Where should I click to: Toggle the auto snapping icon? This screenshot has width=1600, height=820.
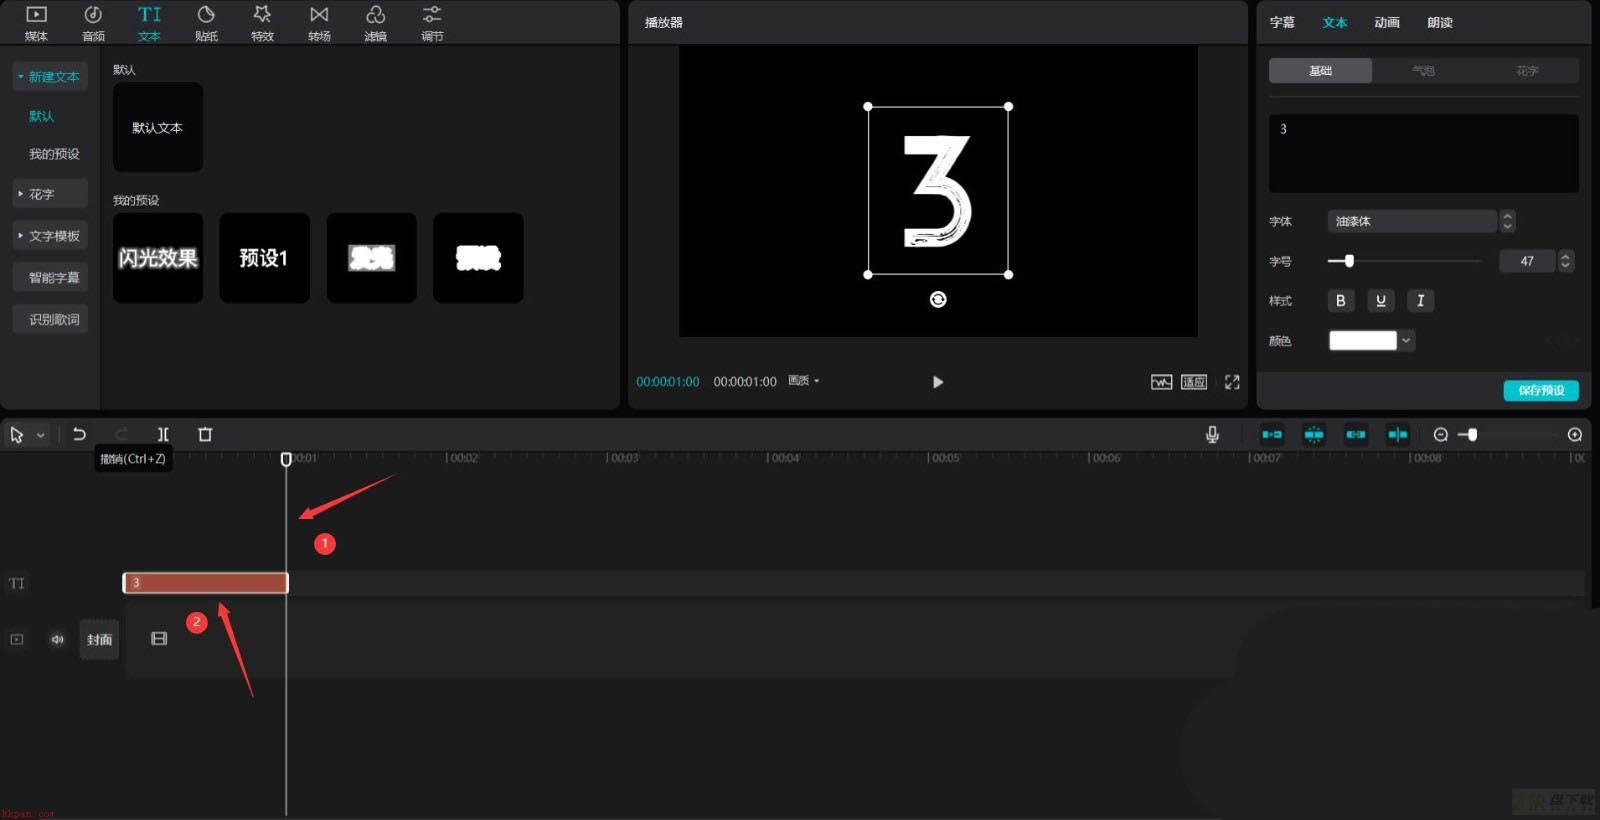tap(1314, 434)
